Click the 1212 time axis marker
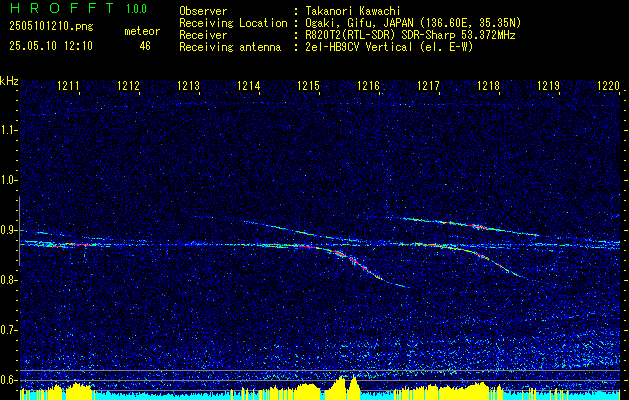 pos(128,85)
